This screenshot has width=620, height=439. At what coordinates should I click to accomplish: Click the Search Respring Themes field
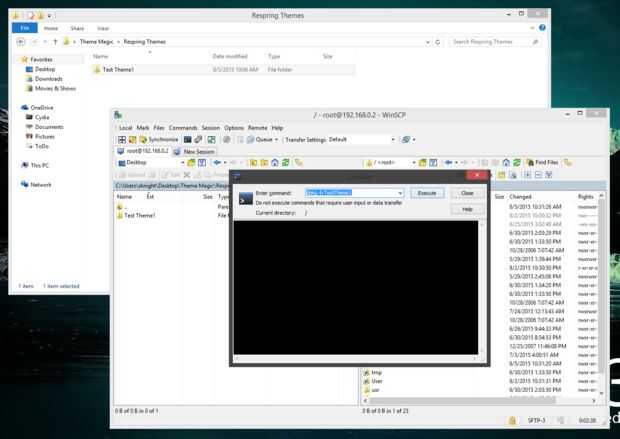(494, 42)
